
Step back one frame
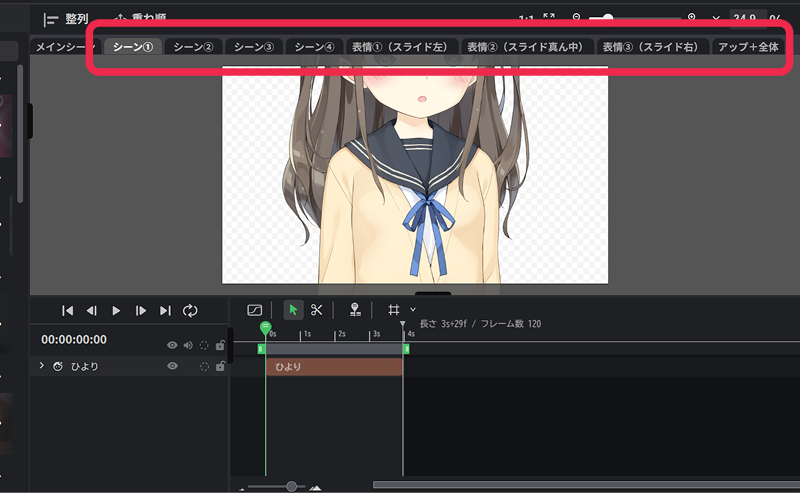pos(91,311)
